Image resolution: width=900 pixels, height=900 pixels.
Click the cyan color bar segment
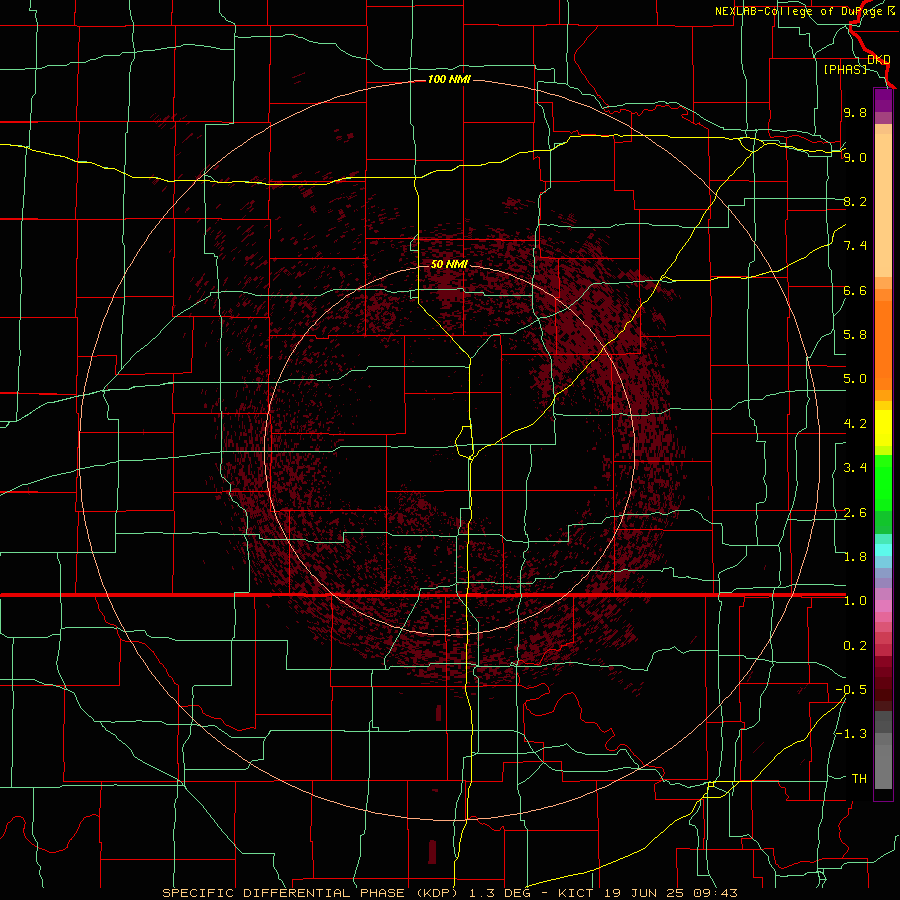pyautogui.click(x=883, y=550)
